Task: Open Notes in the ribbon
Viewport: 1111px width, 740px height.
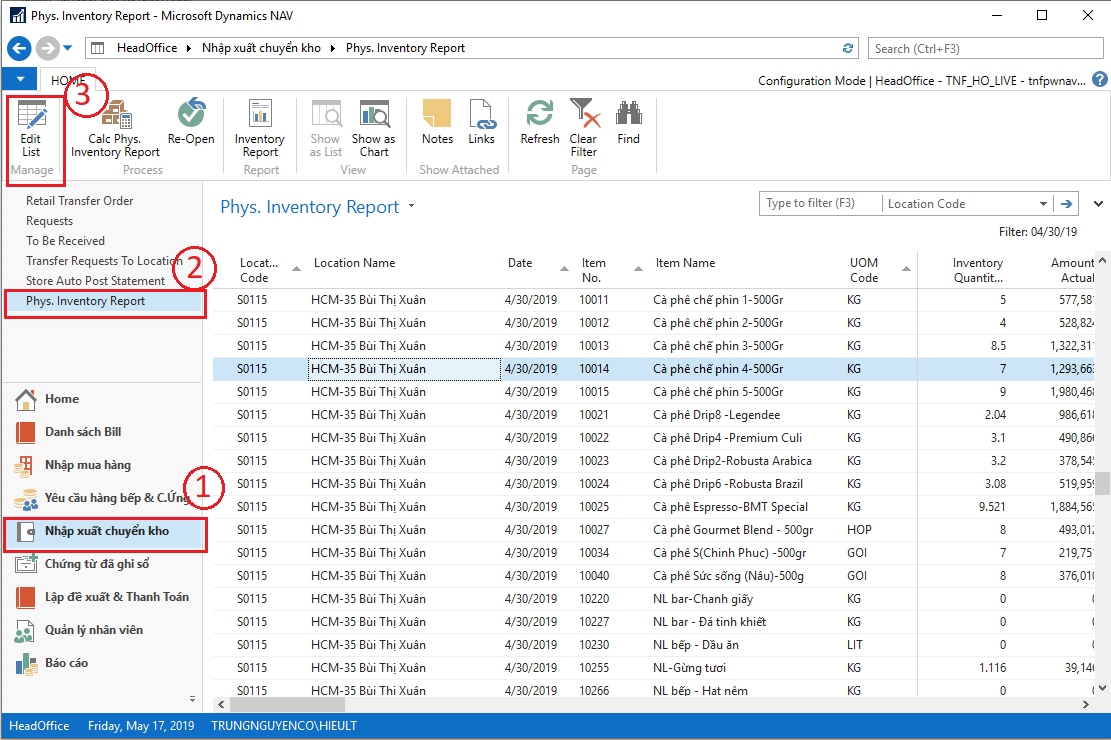Action: [437, 124]
